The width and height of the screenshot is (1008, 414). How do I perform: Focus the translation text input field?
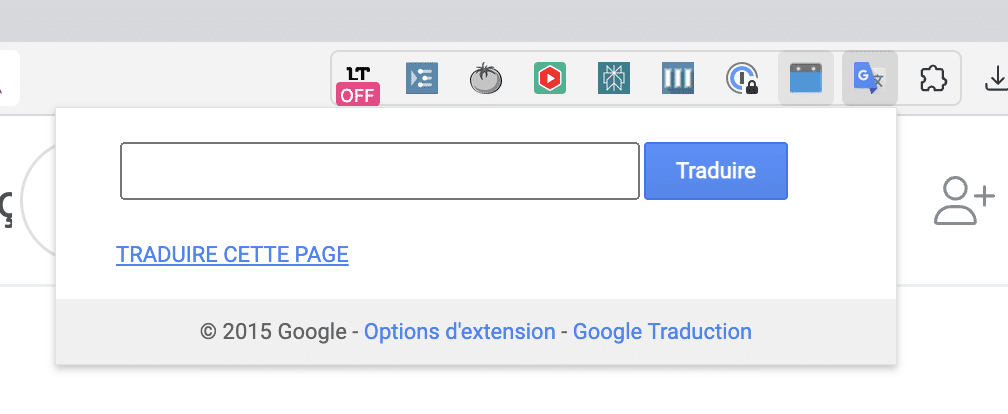click(380, 171)
